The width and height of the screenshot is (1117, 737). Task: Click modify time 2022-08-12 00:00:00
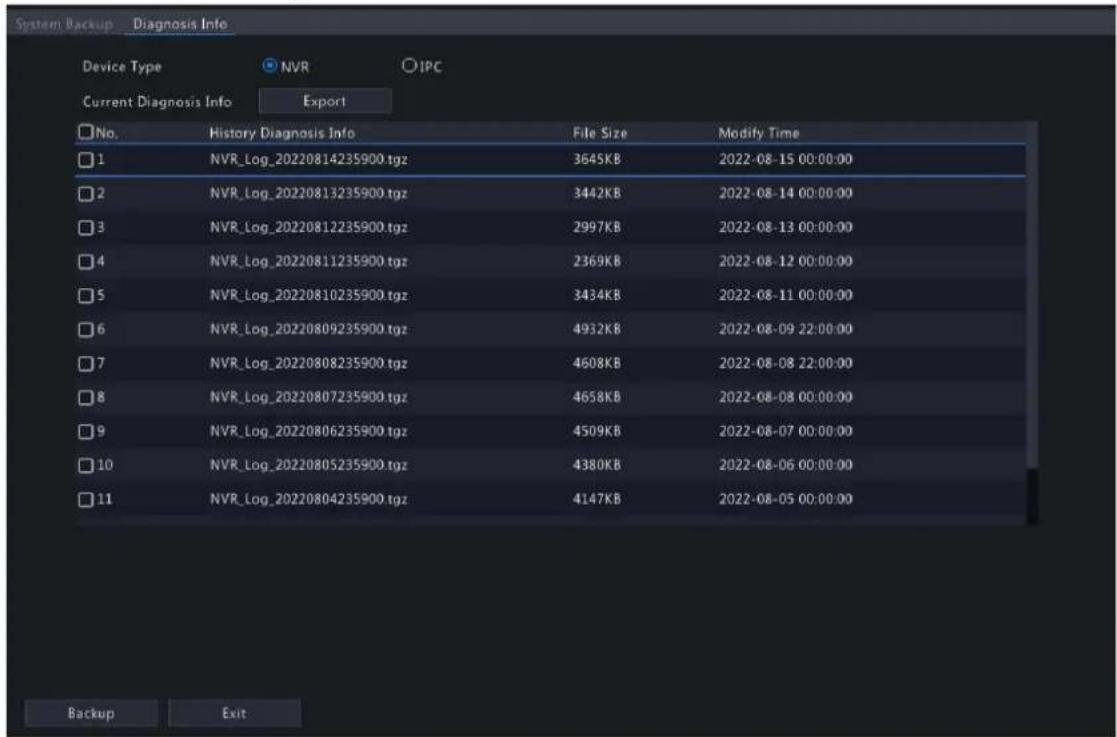[785, 261]
